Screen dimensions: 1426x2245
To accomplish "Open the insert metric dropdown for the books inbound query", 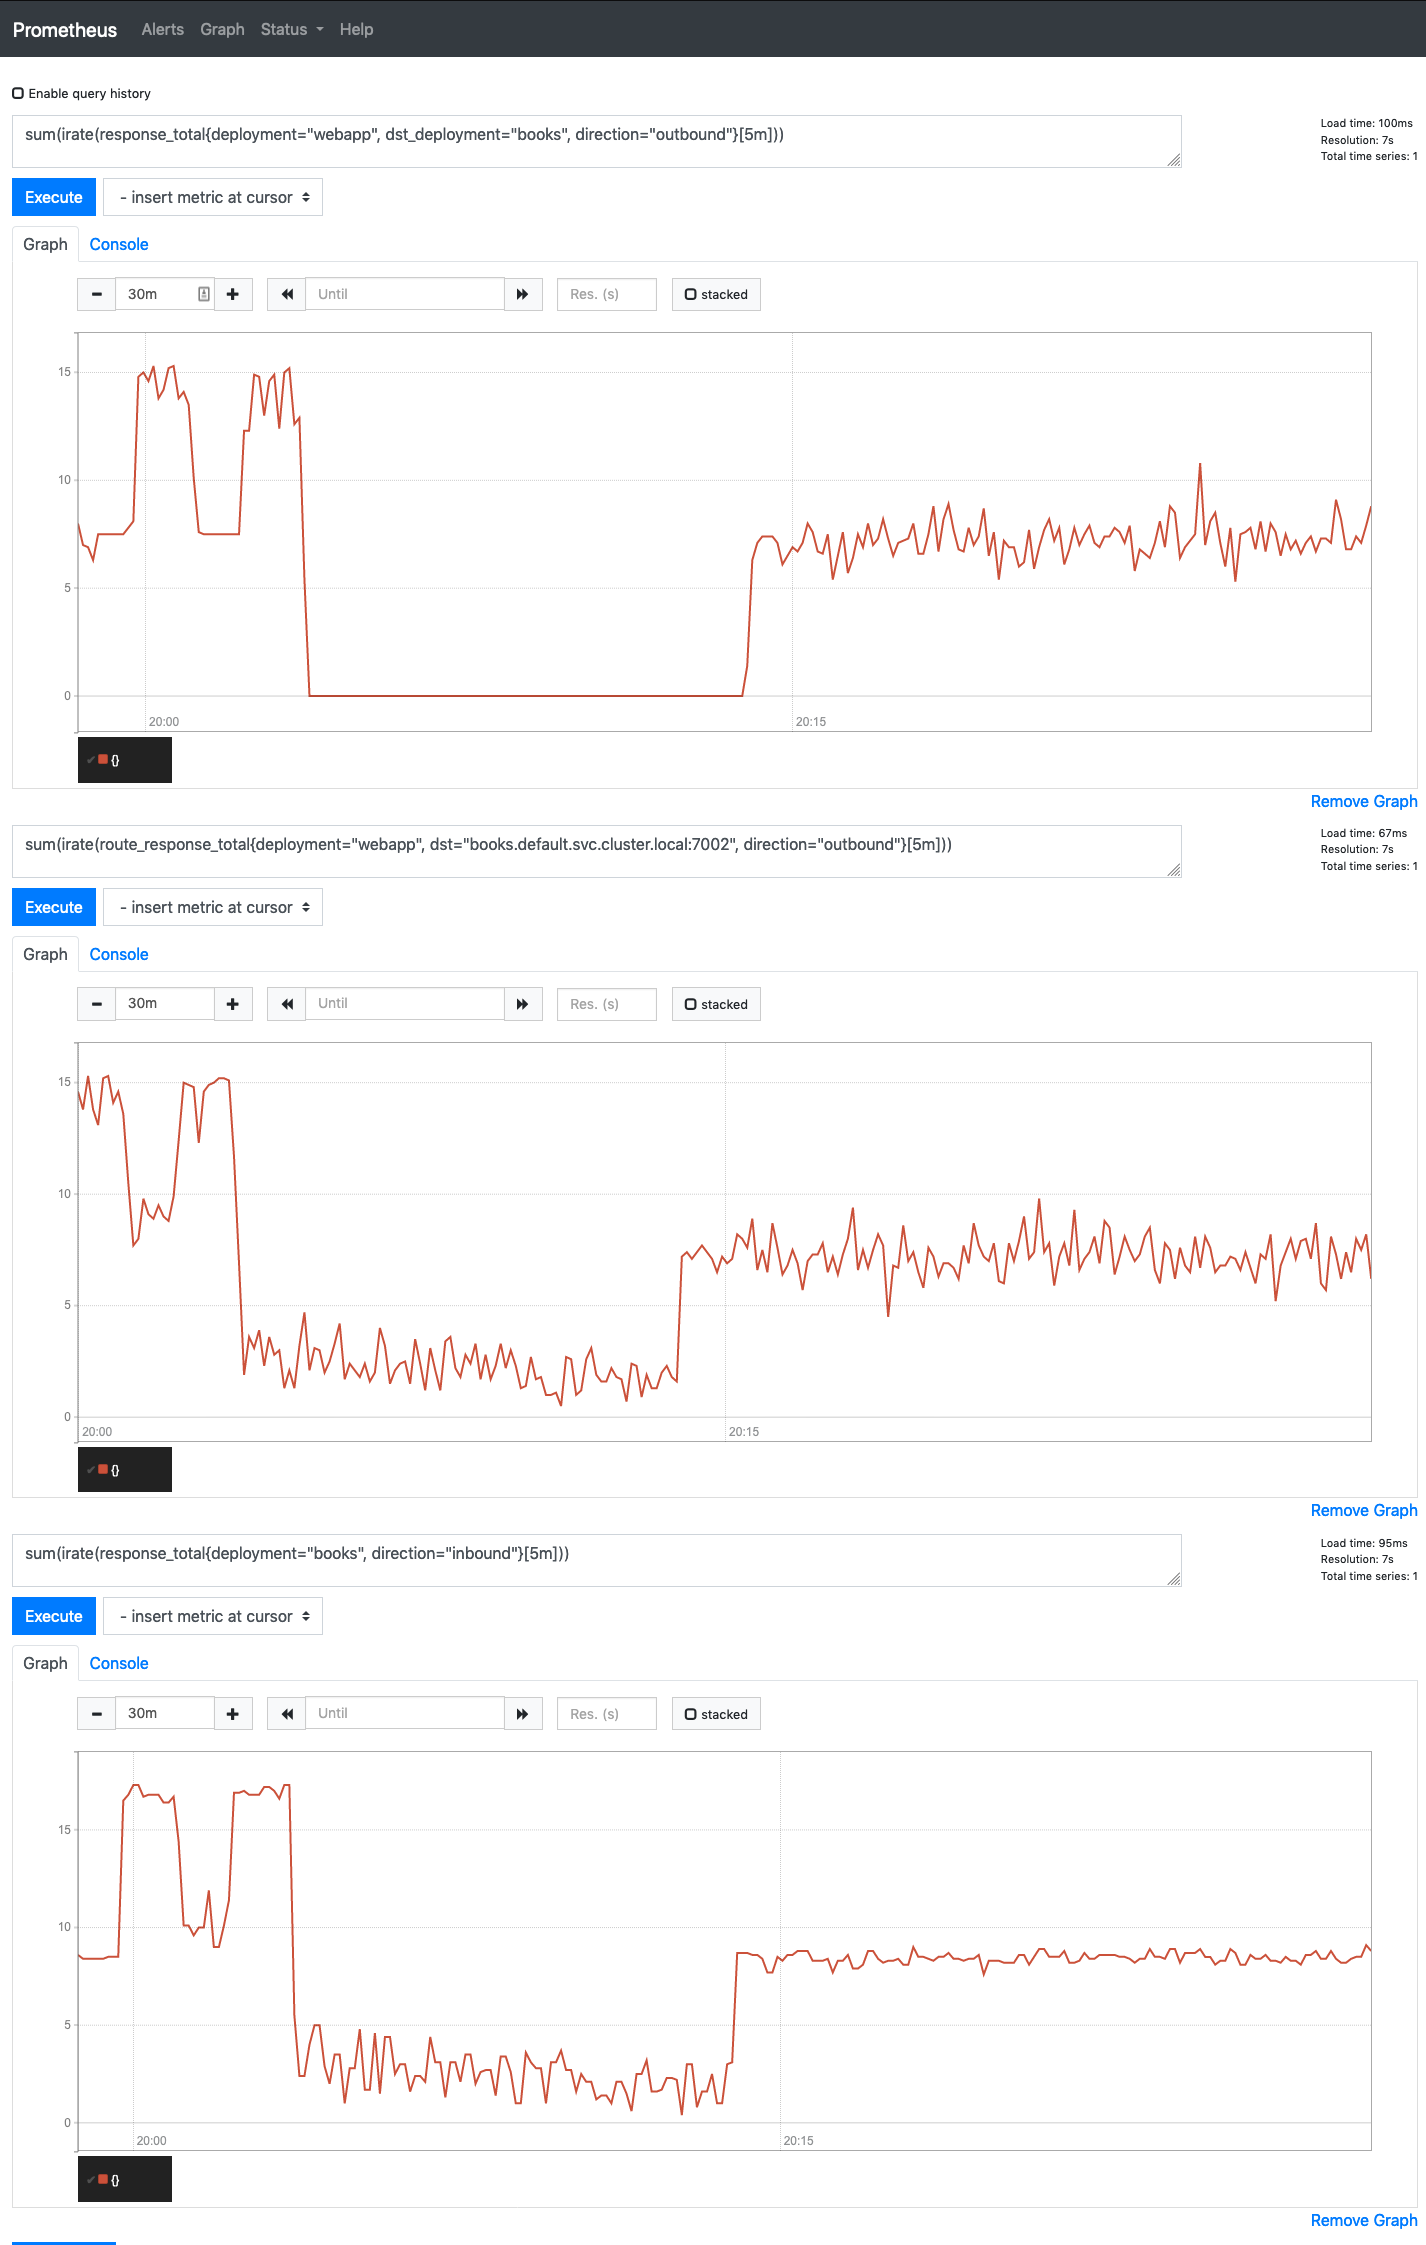I will coord(212,1615).
